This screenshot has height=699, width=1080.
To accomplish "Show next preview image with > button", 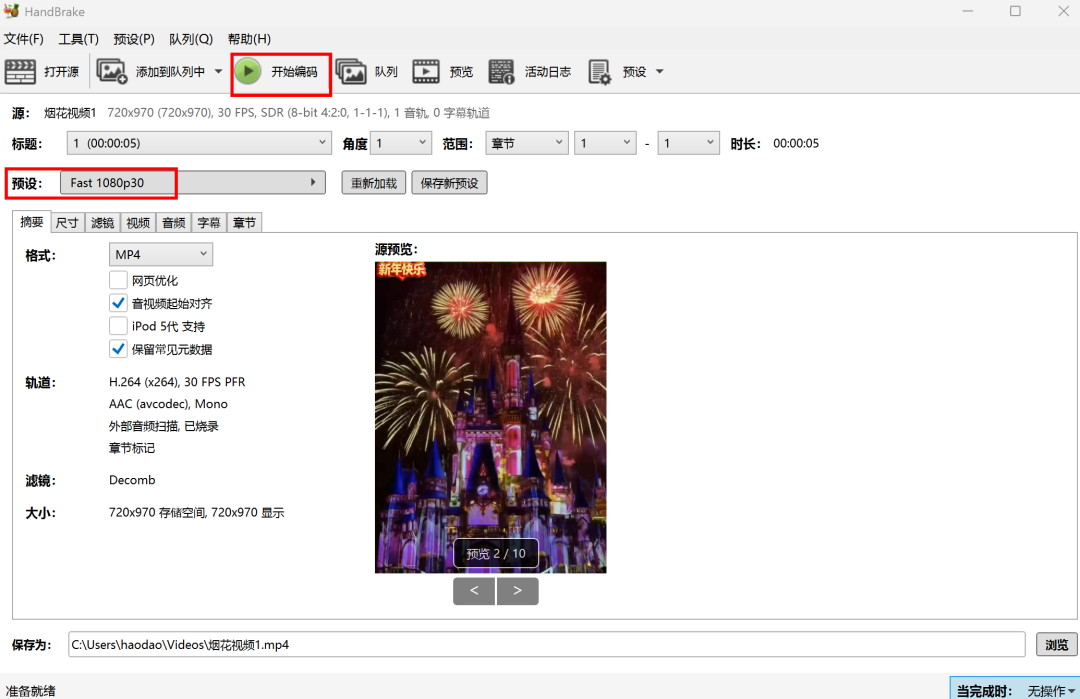I will tap(517, 591).
